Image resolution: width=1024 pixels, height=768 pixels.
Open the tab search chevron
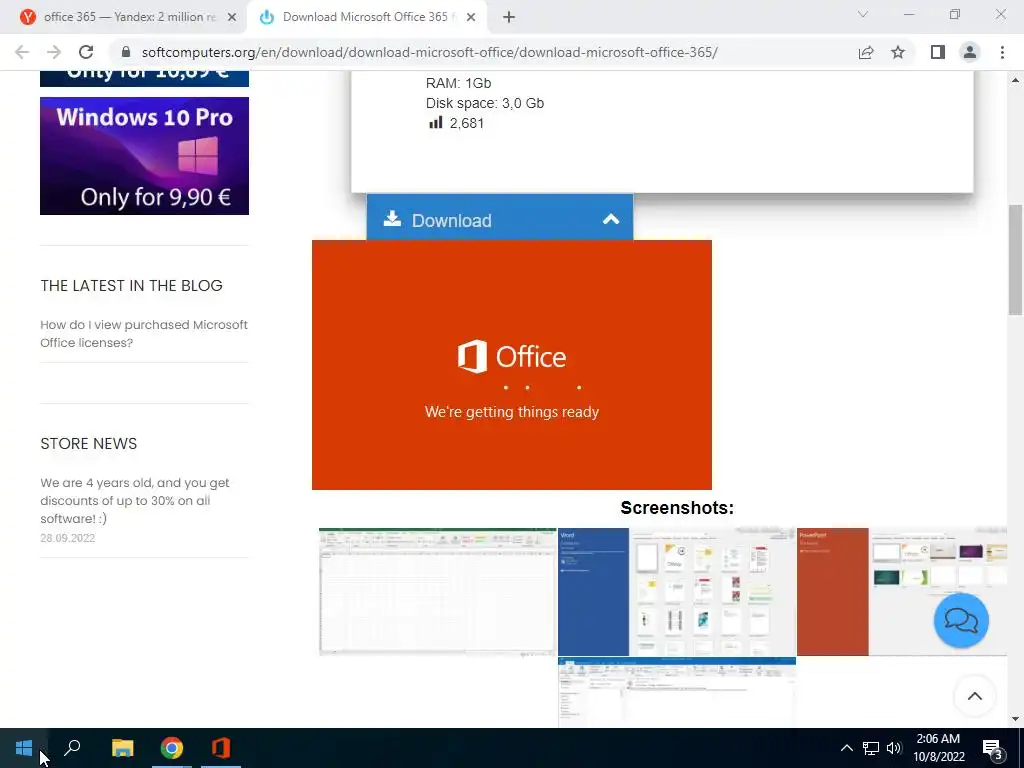coord(863,14)
